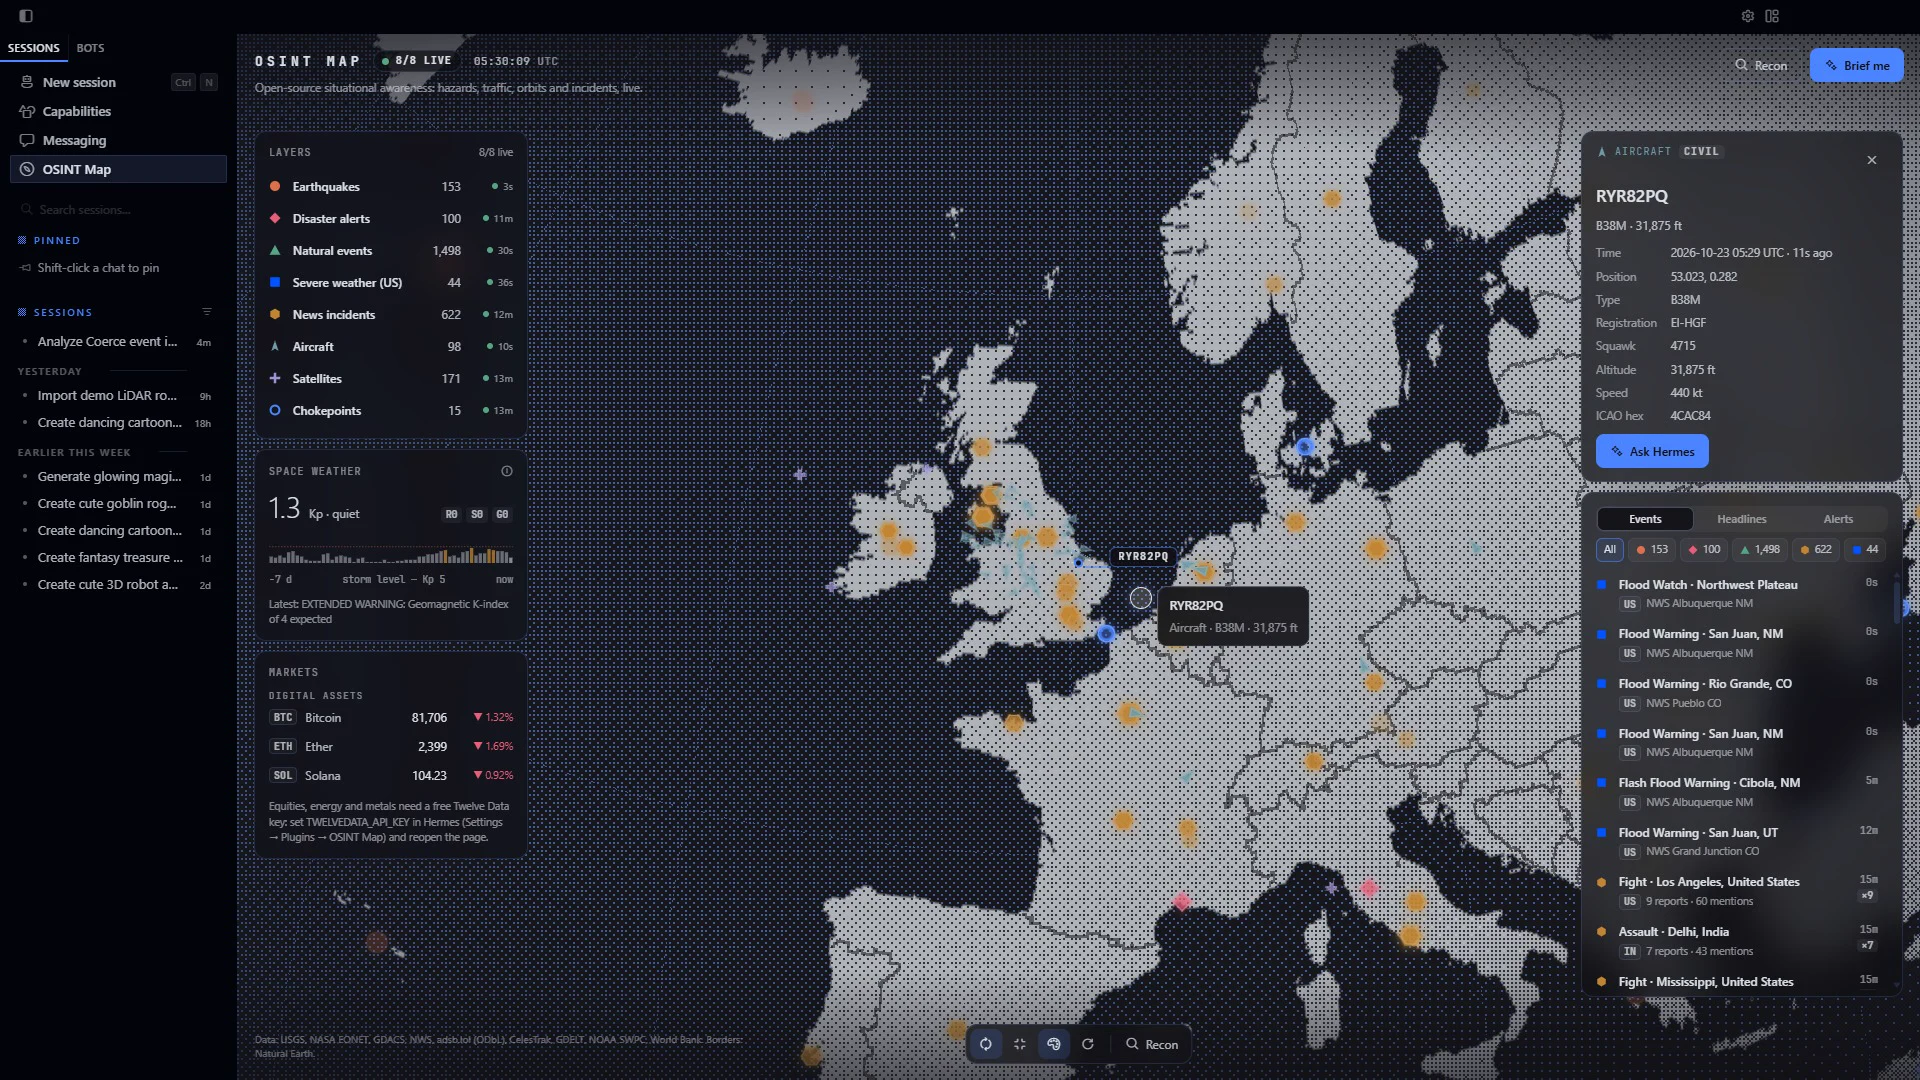Image resolution: width=1920 pixels, height=1080 pixels.
Task: Switch to the BOTS sidebar tab
Action: click(x=90, y=48)
